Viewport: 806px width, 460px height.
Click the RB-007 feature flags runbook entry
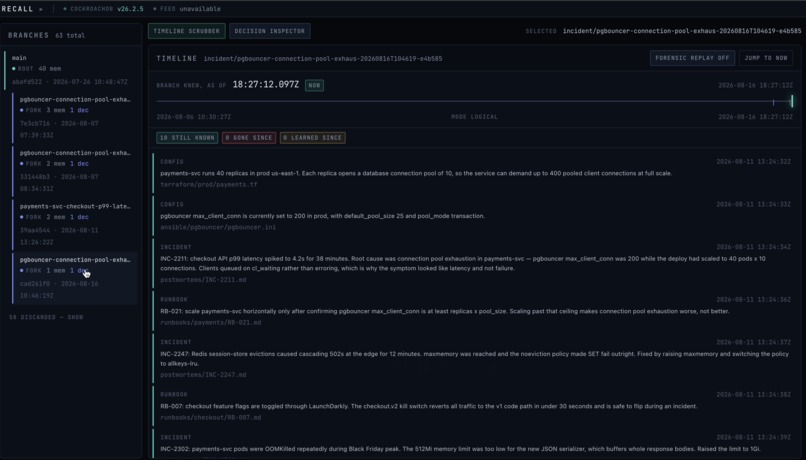(476, 406)
